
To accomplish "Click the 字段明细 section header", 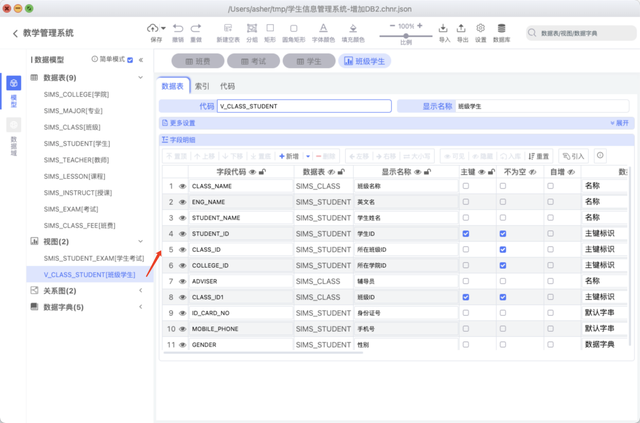I will (396, 140).
